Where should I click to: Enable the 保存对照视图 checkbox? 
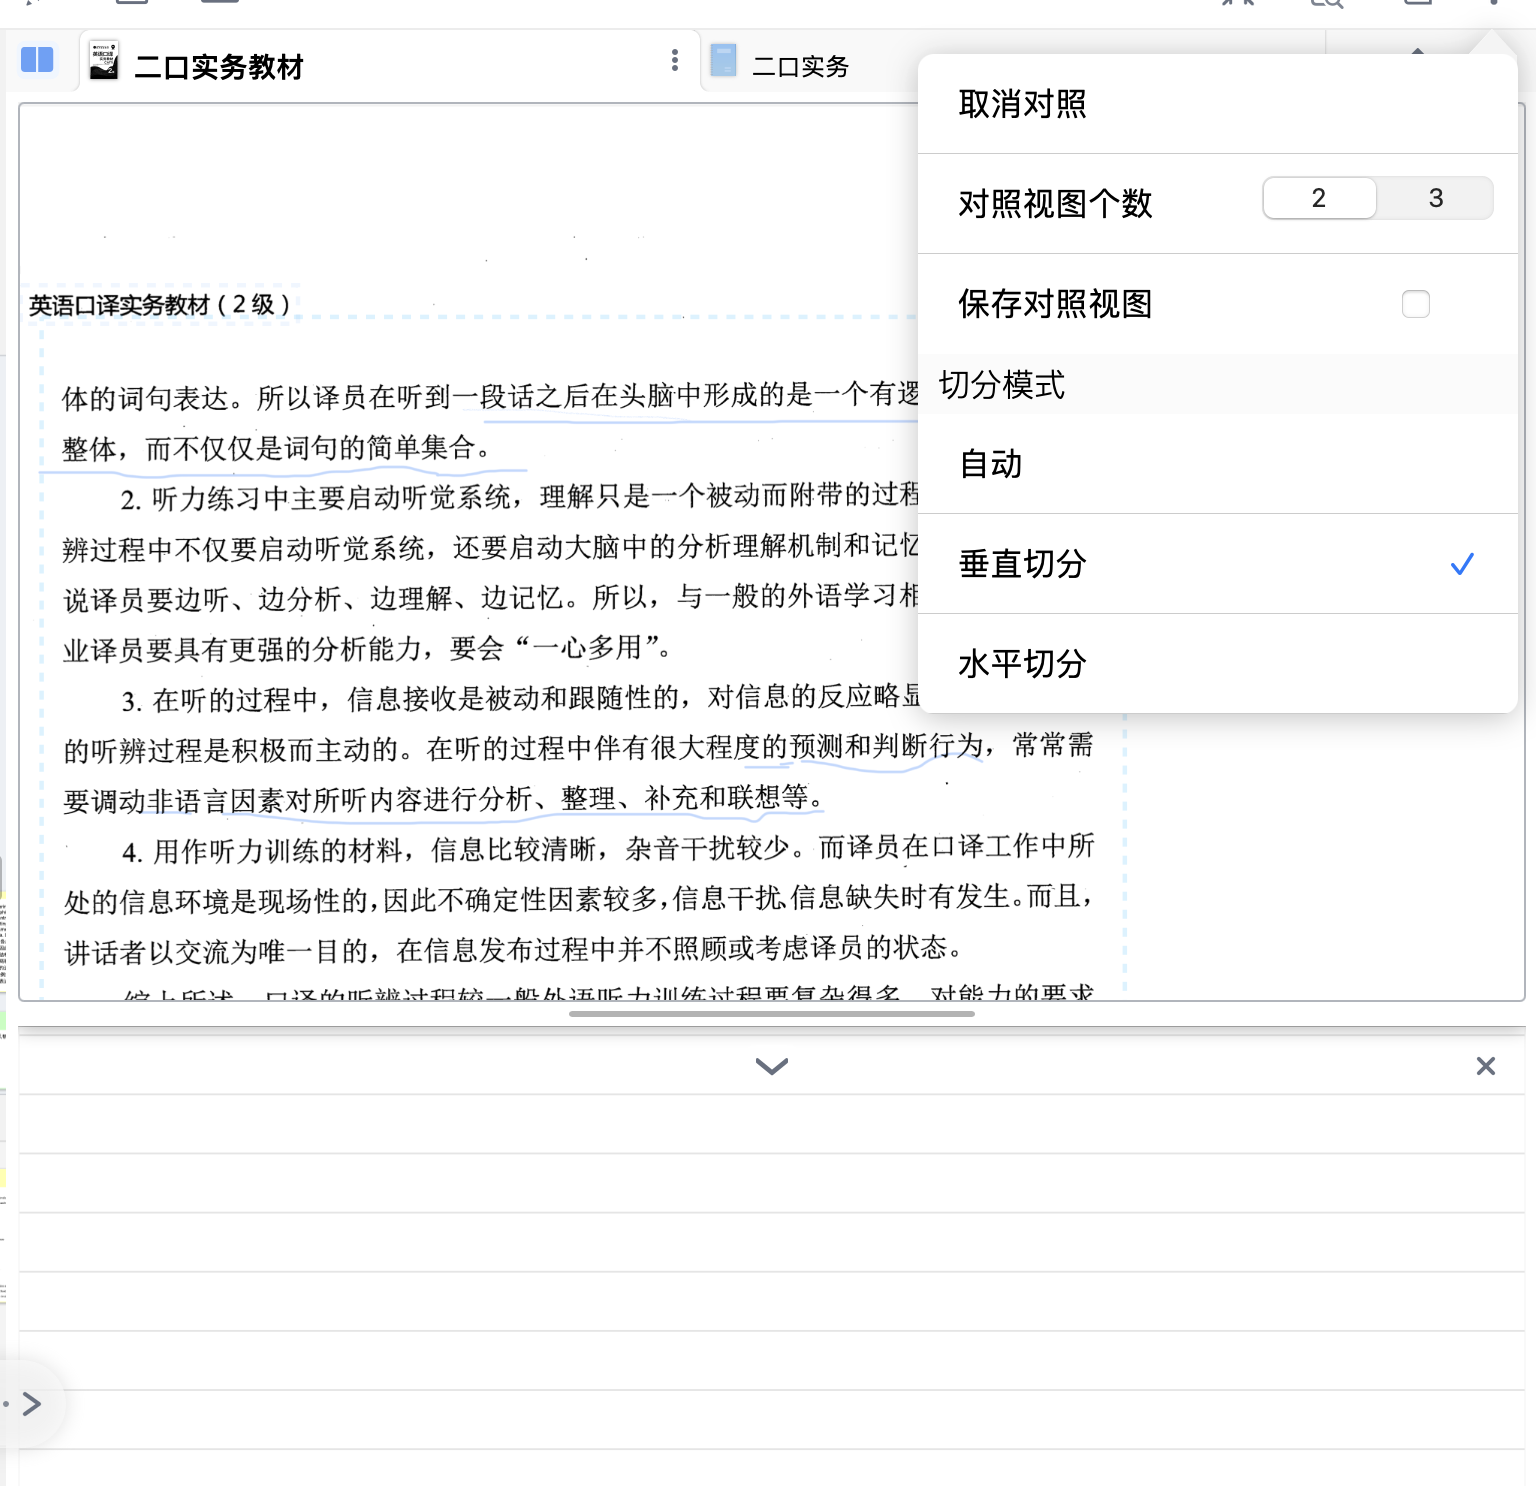(x=1415, y=304)
